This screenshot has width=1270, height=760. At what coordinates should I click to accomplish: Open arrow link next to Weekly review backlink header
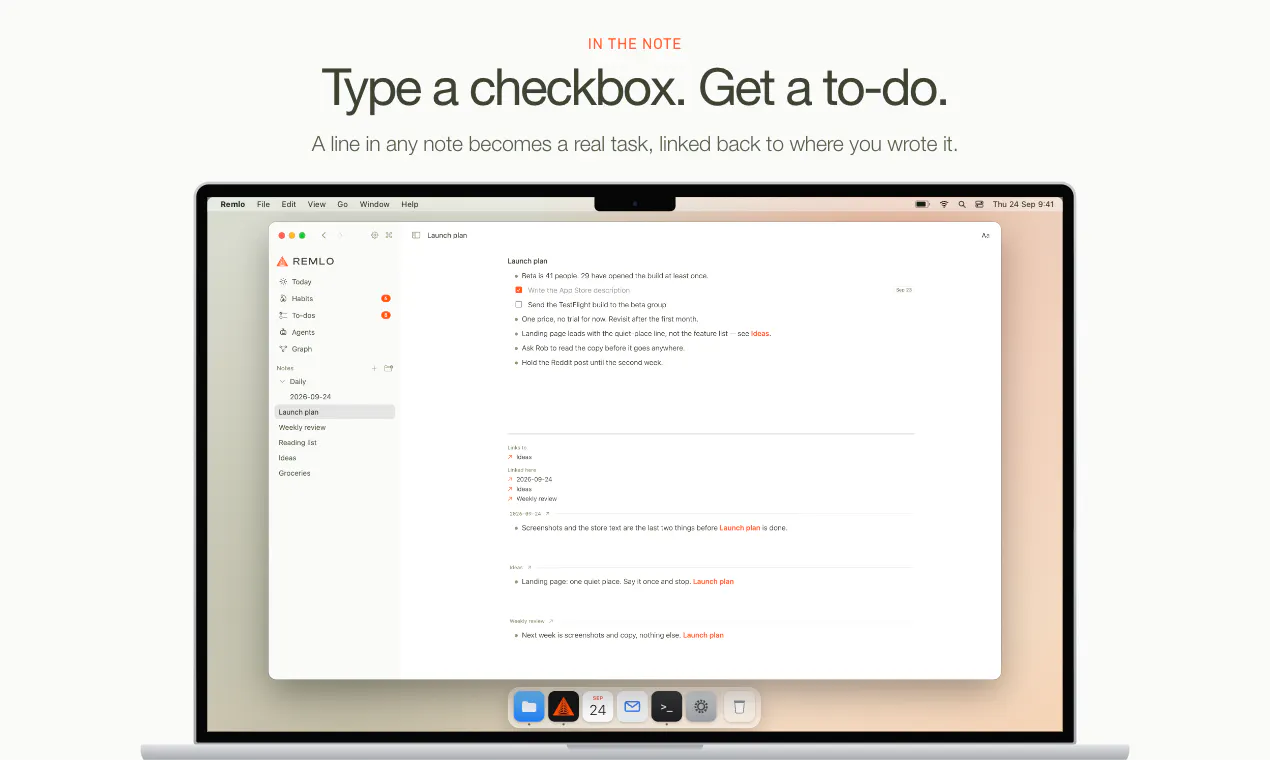pos(550,620)
